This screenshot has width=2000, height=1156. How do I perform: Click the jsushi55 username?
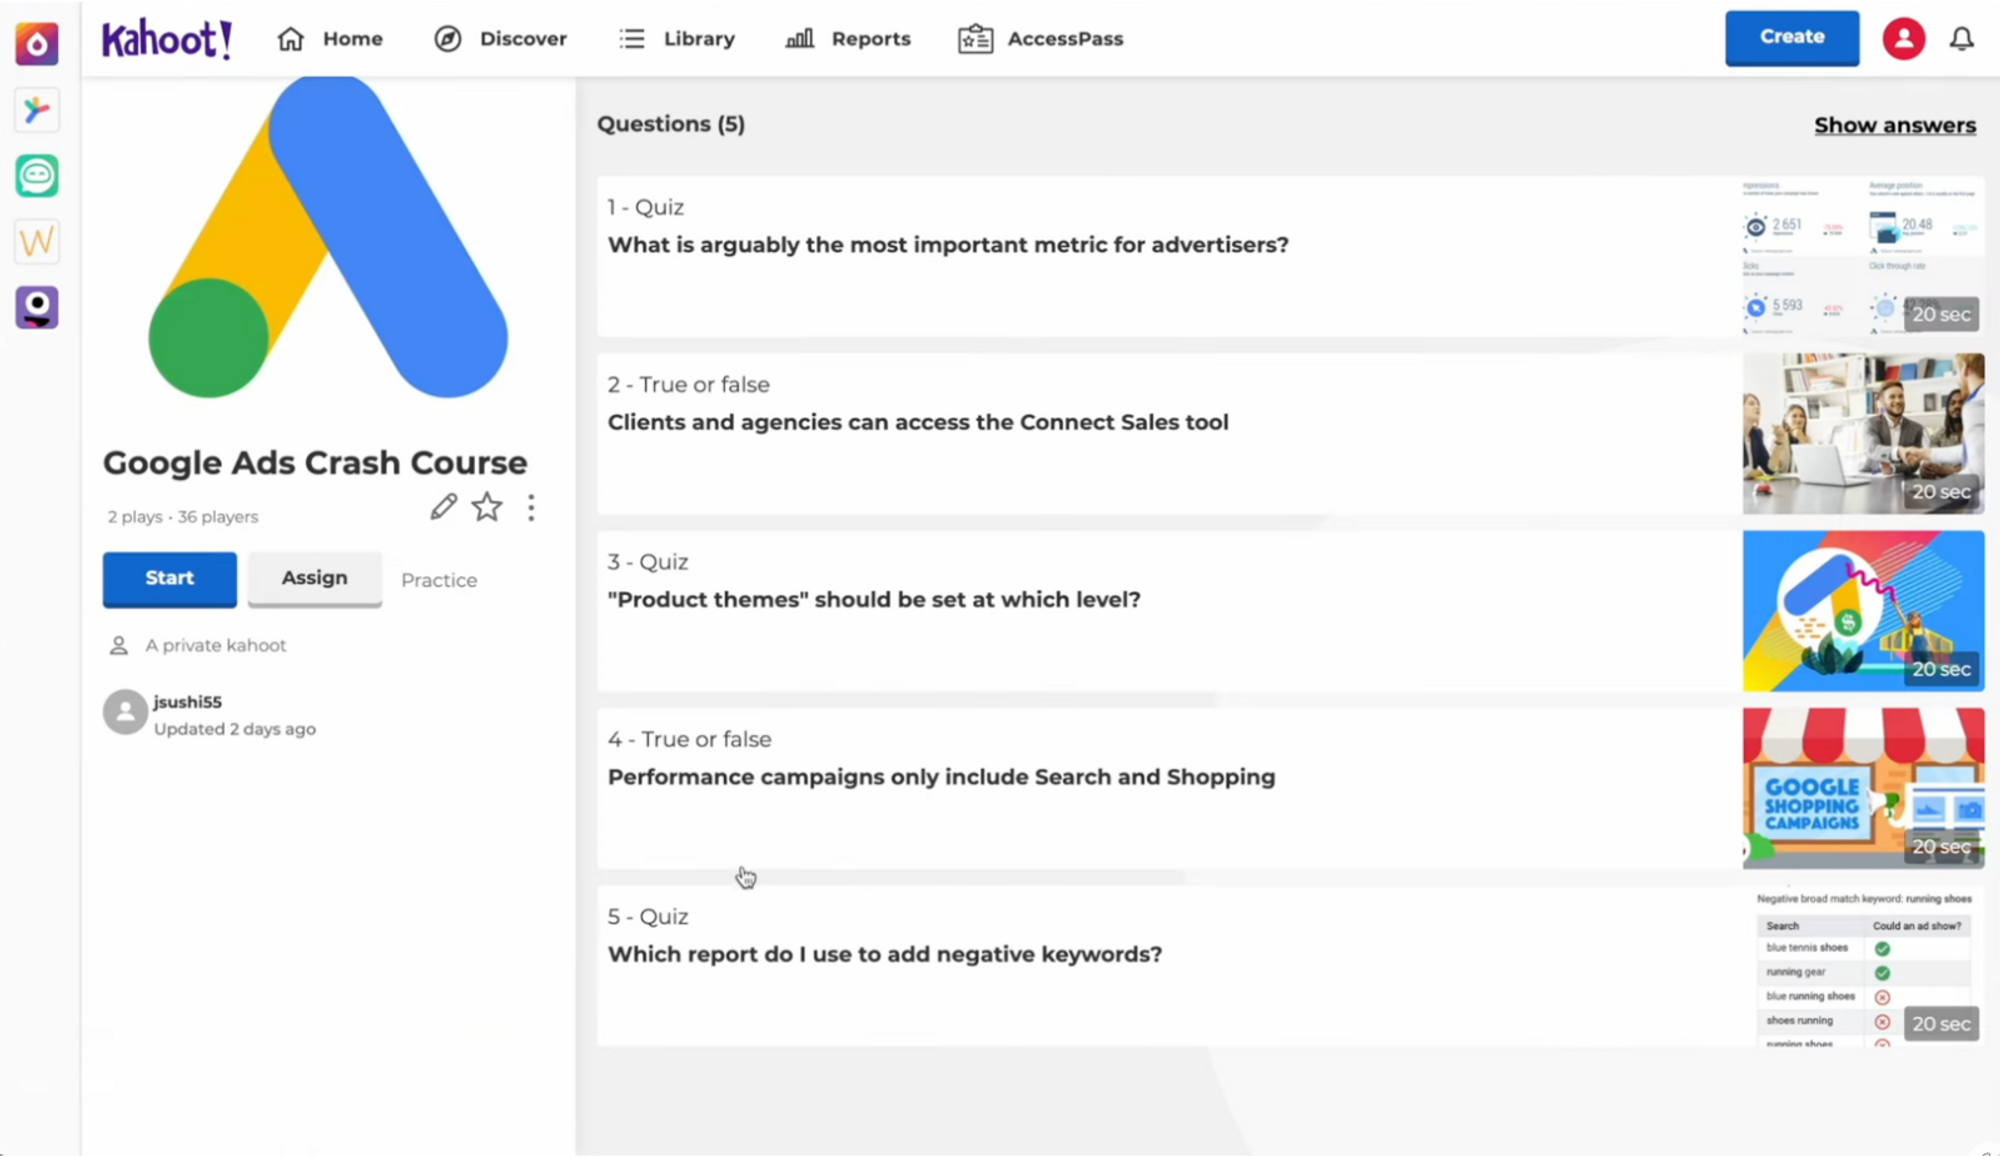[x=188, y=701]
